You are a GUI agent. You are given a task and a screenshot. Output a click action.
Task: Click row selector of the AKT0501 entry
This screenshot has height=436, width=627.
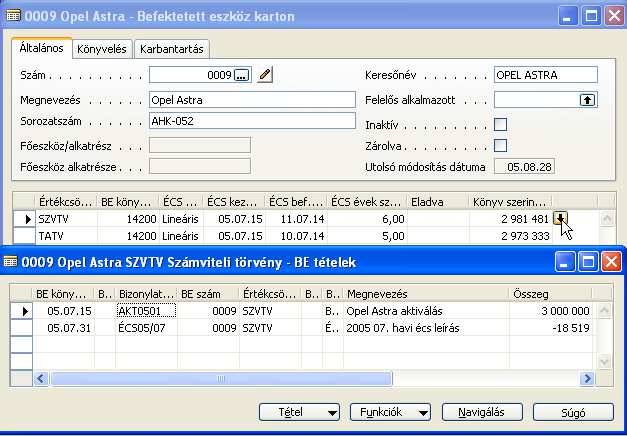coord(22,311)
